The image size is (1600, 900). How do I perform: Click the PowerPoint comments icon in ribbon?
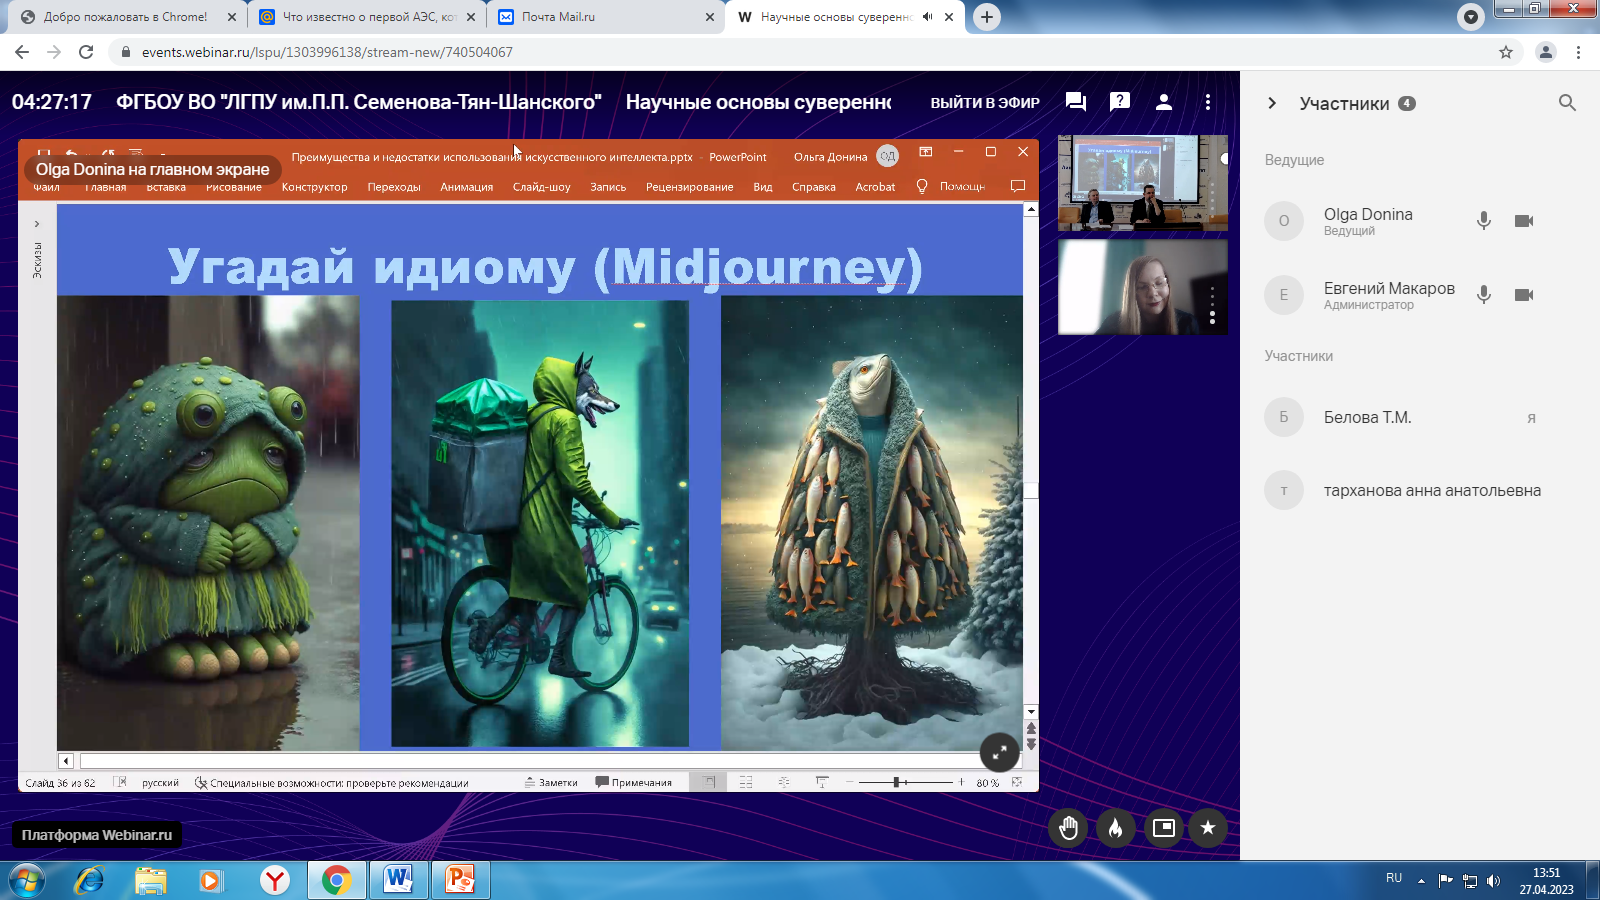click(x=1018, y=186)
